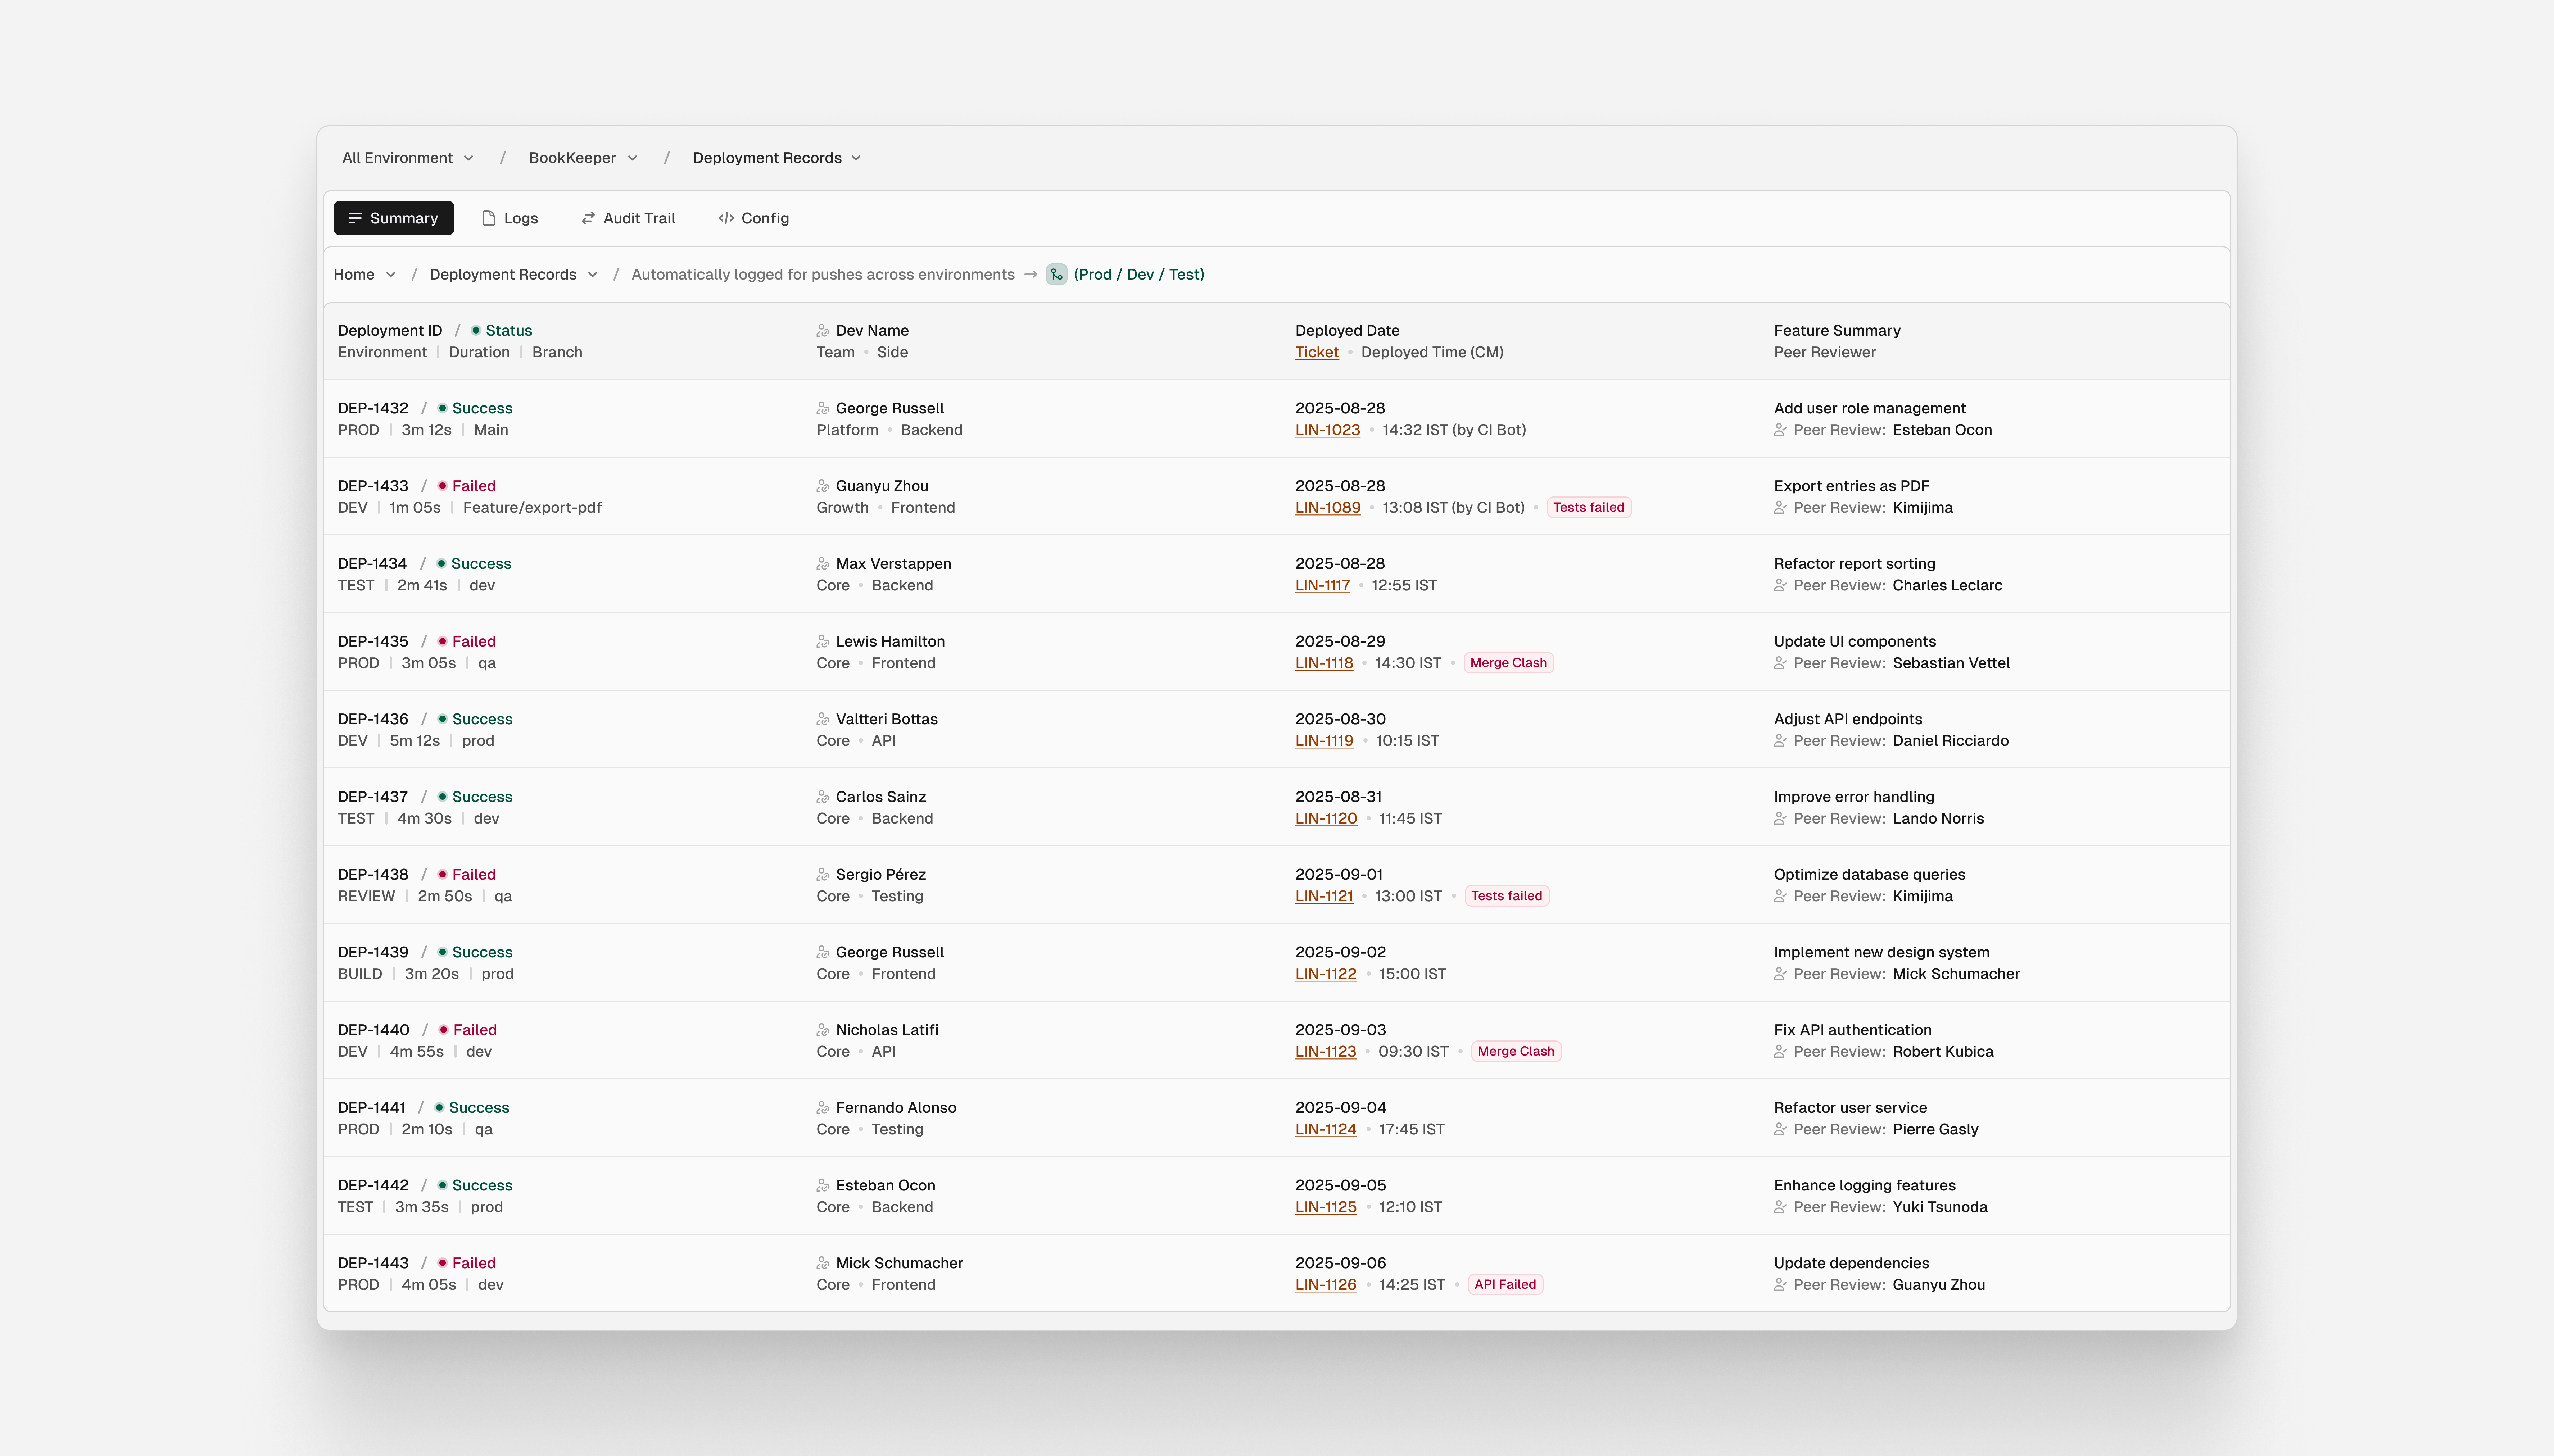The height and width of the screenshot is (1456, 2554).
Task: Click the Config code brackets icon
Action: pos(726,218)
